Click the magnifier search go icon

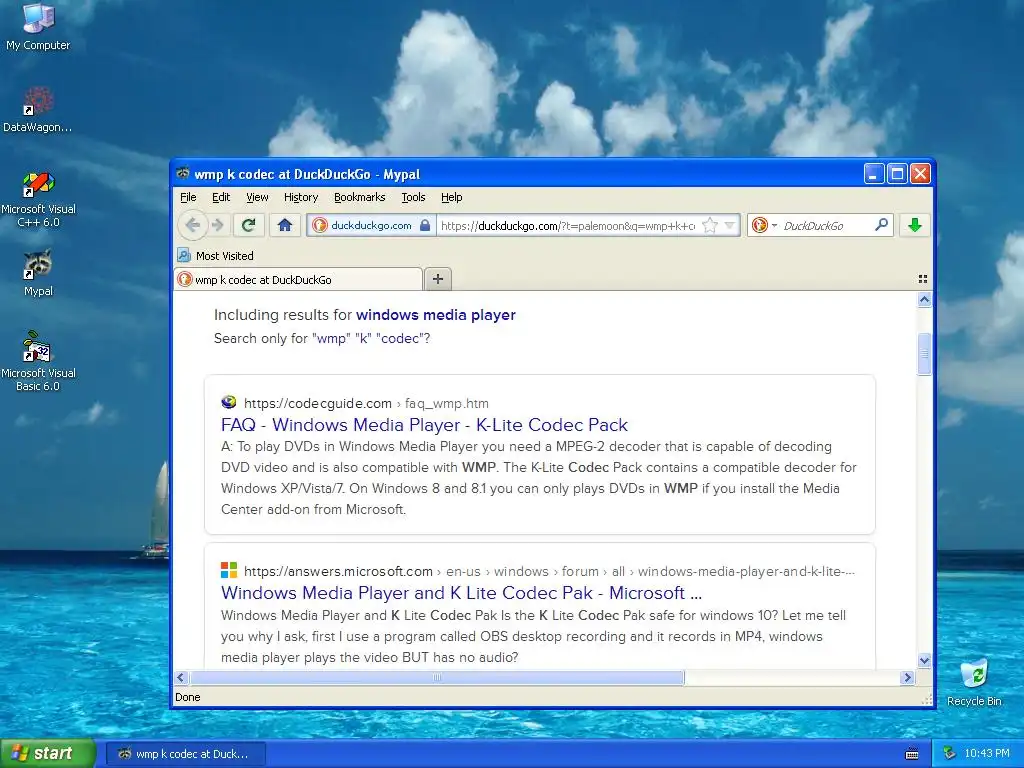click(881, 225)
